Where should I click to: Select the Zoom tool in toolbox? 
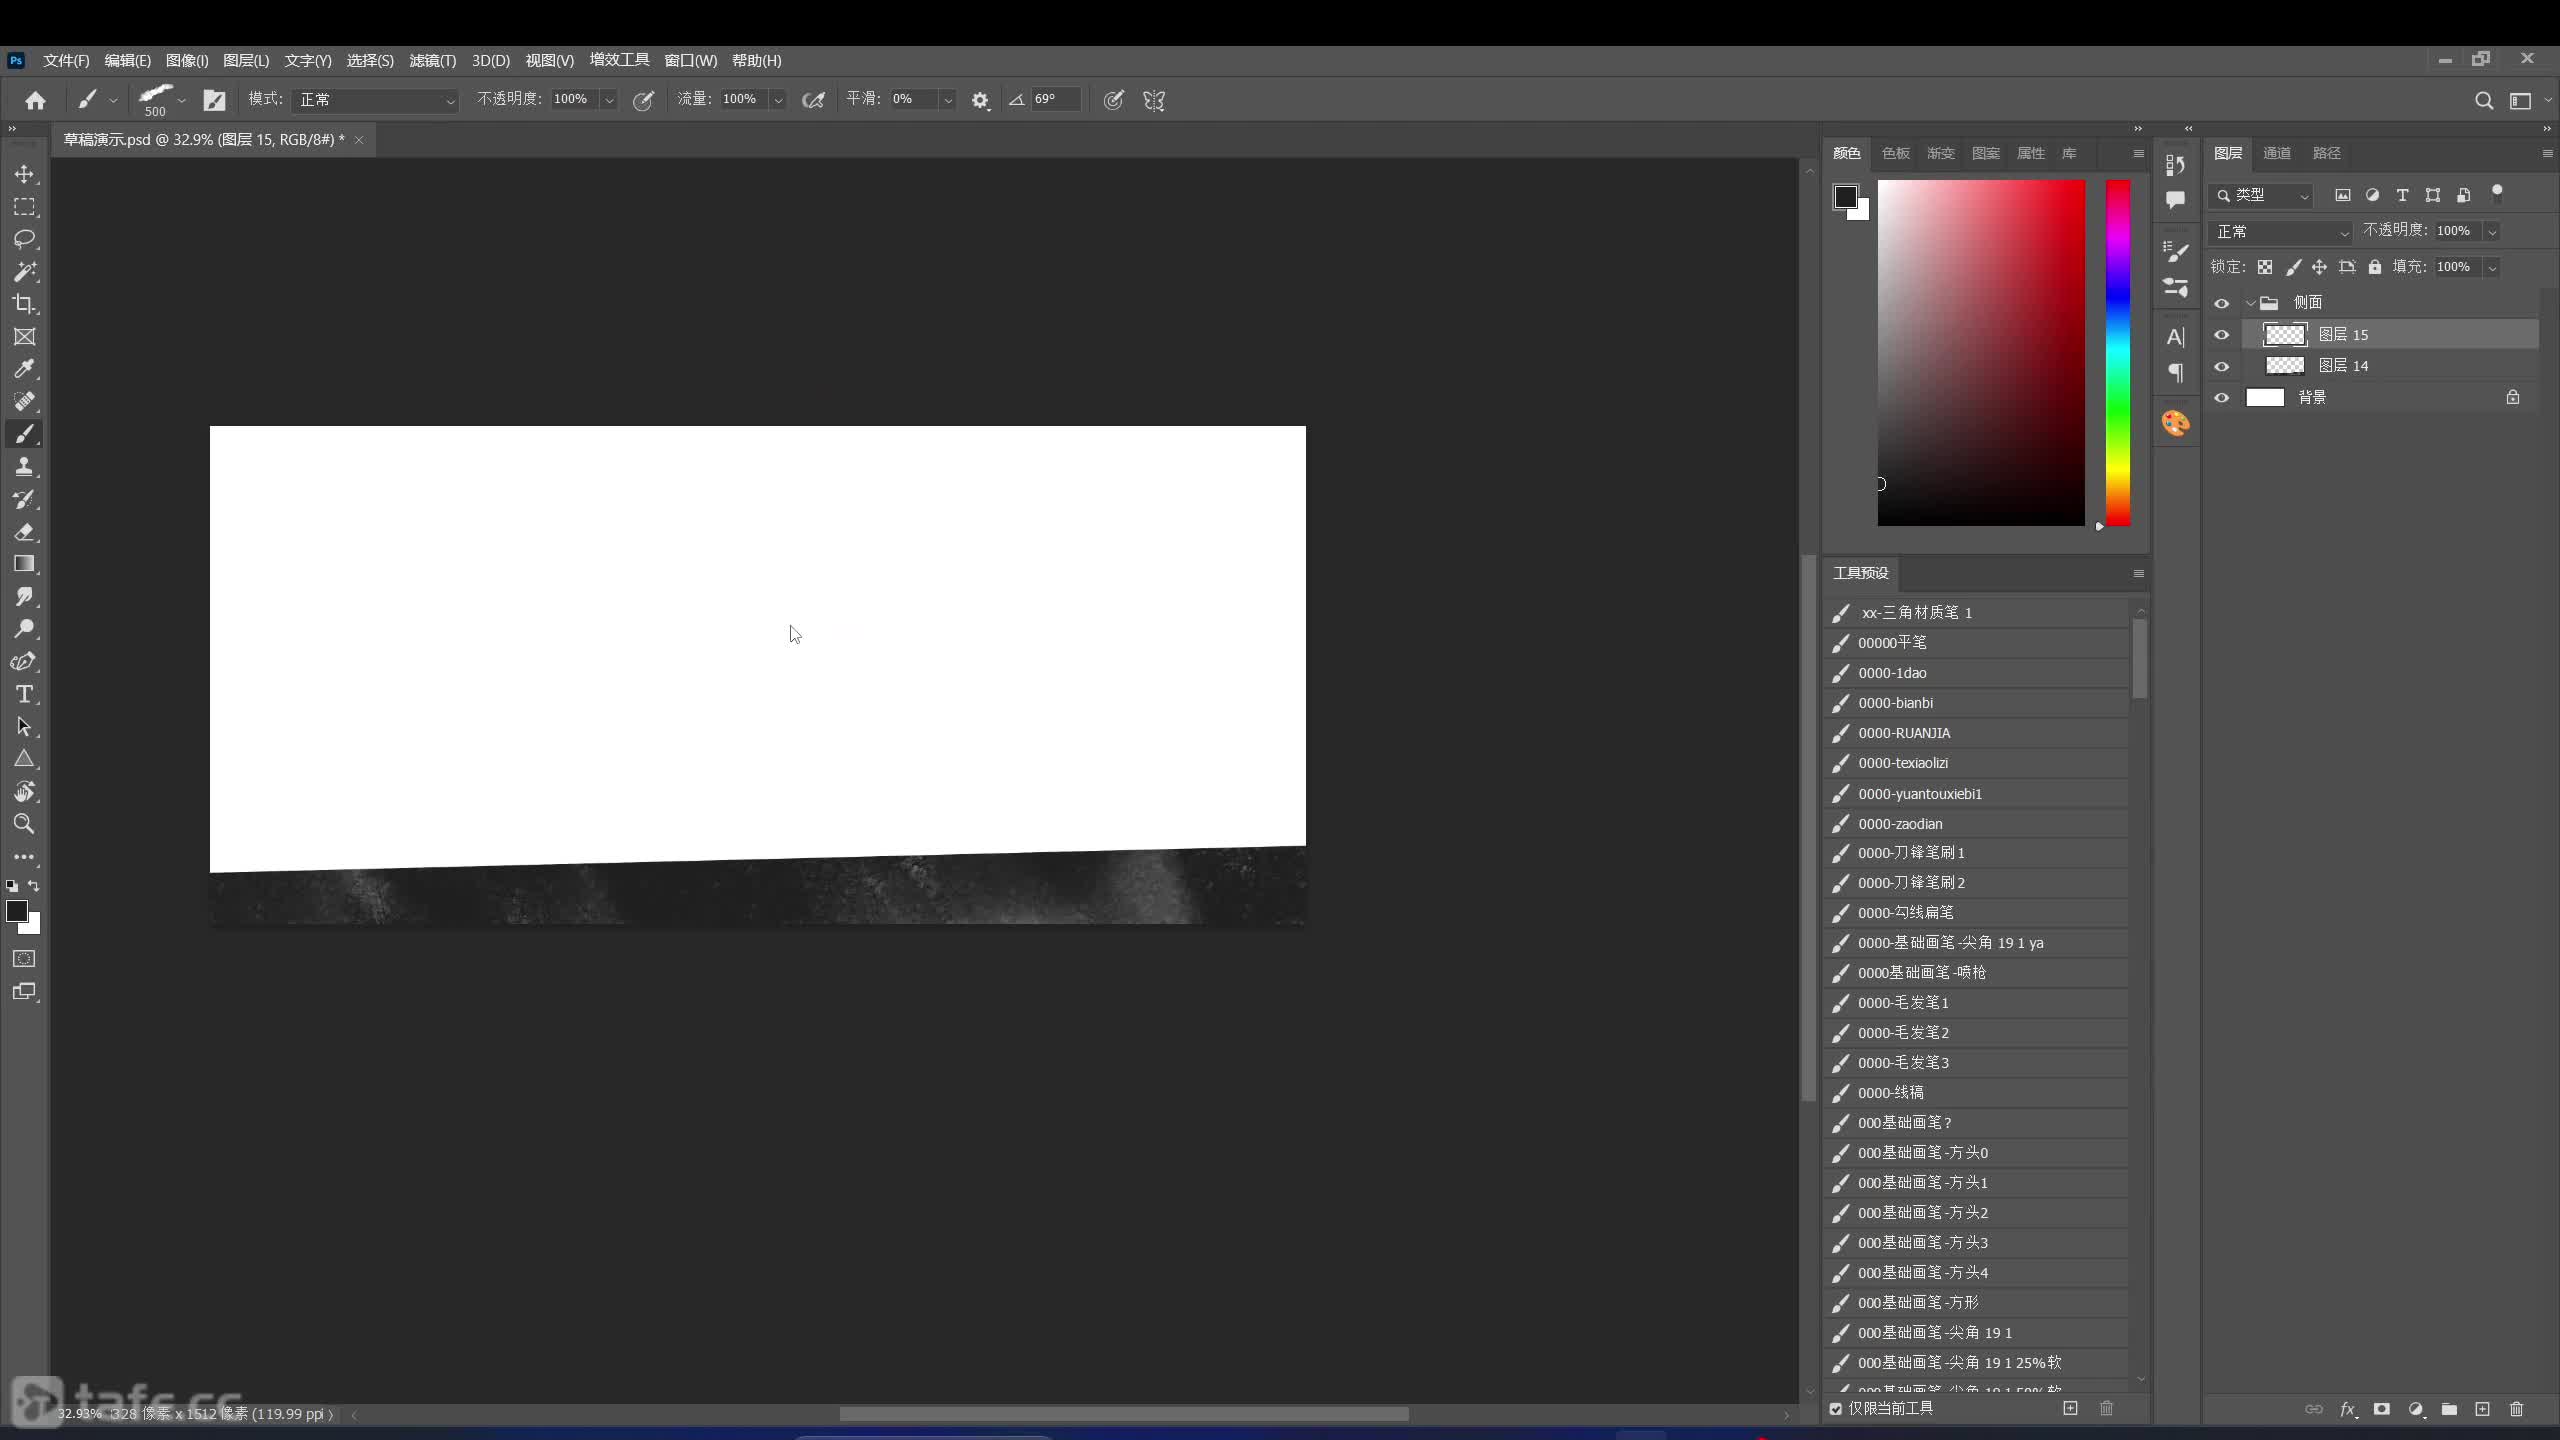pos(24,824)
